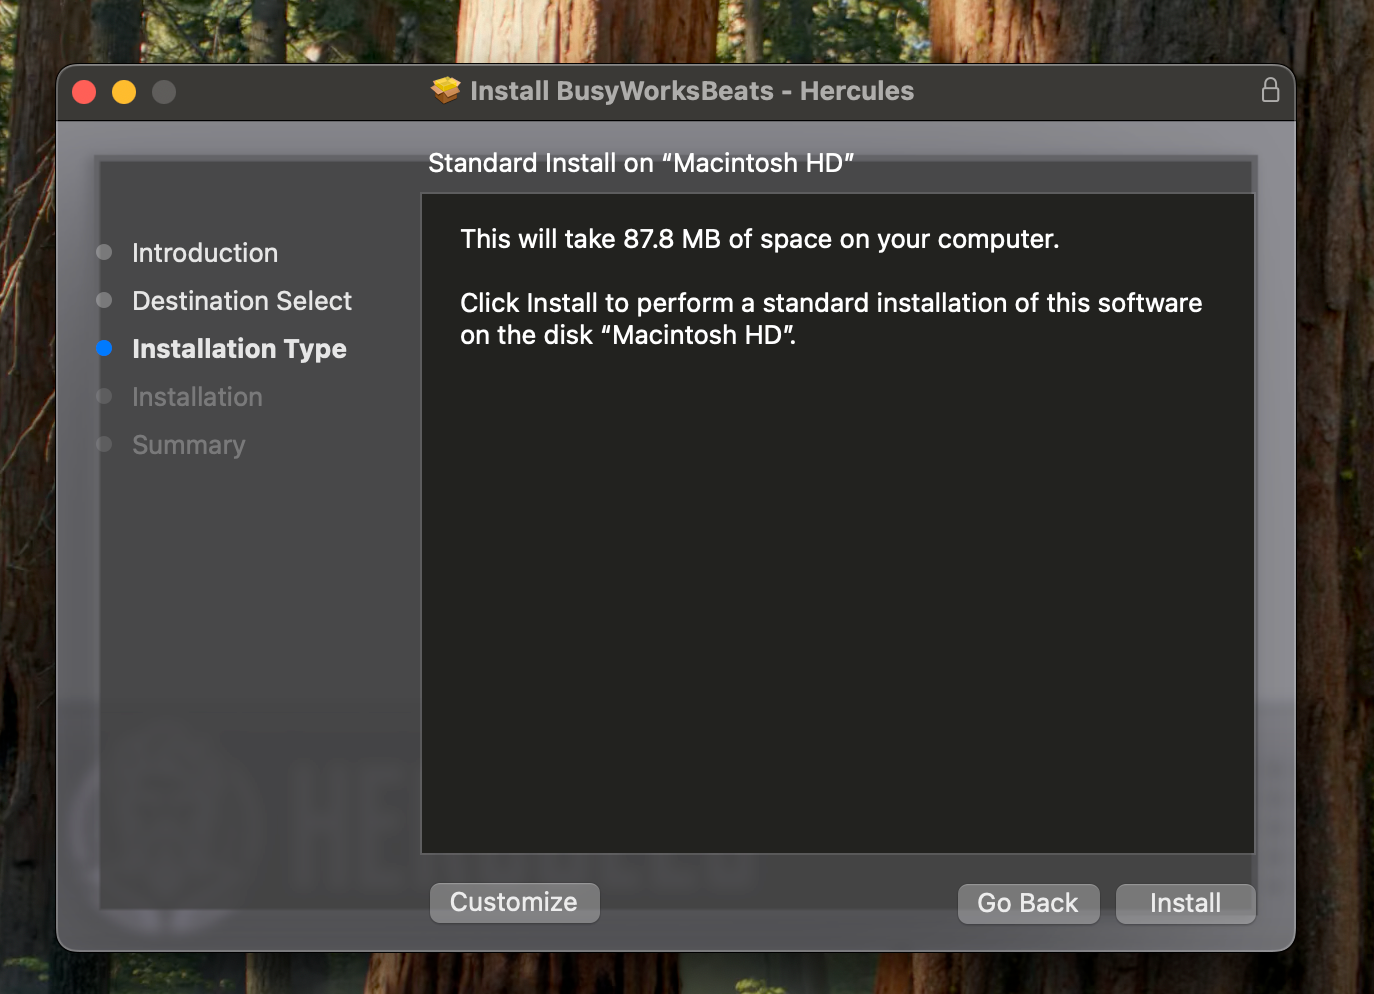
Task: Click the "Install BusyWorksBeats - Hercules" window title
Action: coord(691,91)
